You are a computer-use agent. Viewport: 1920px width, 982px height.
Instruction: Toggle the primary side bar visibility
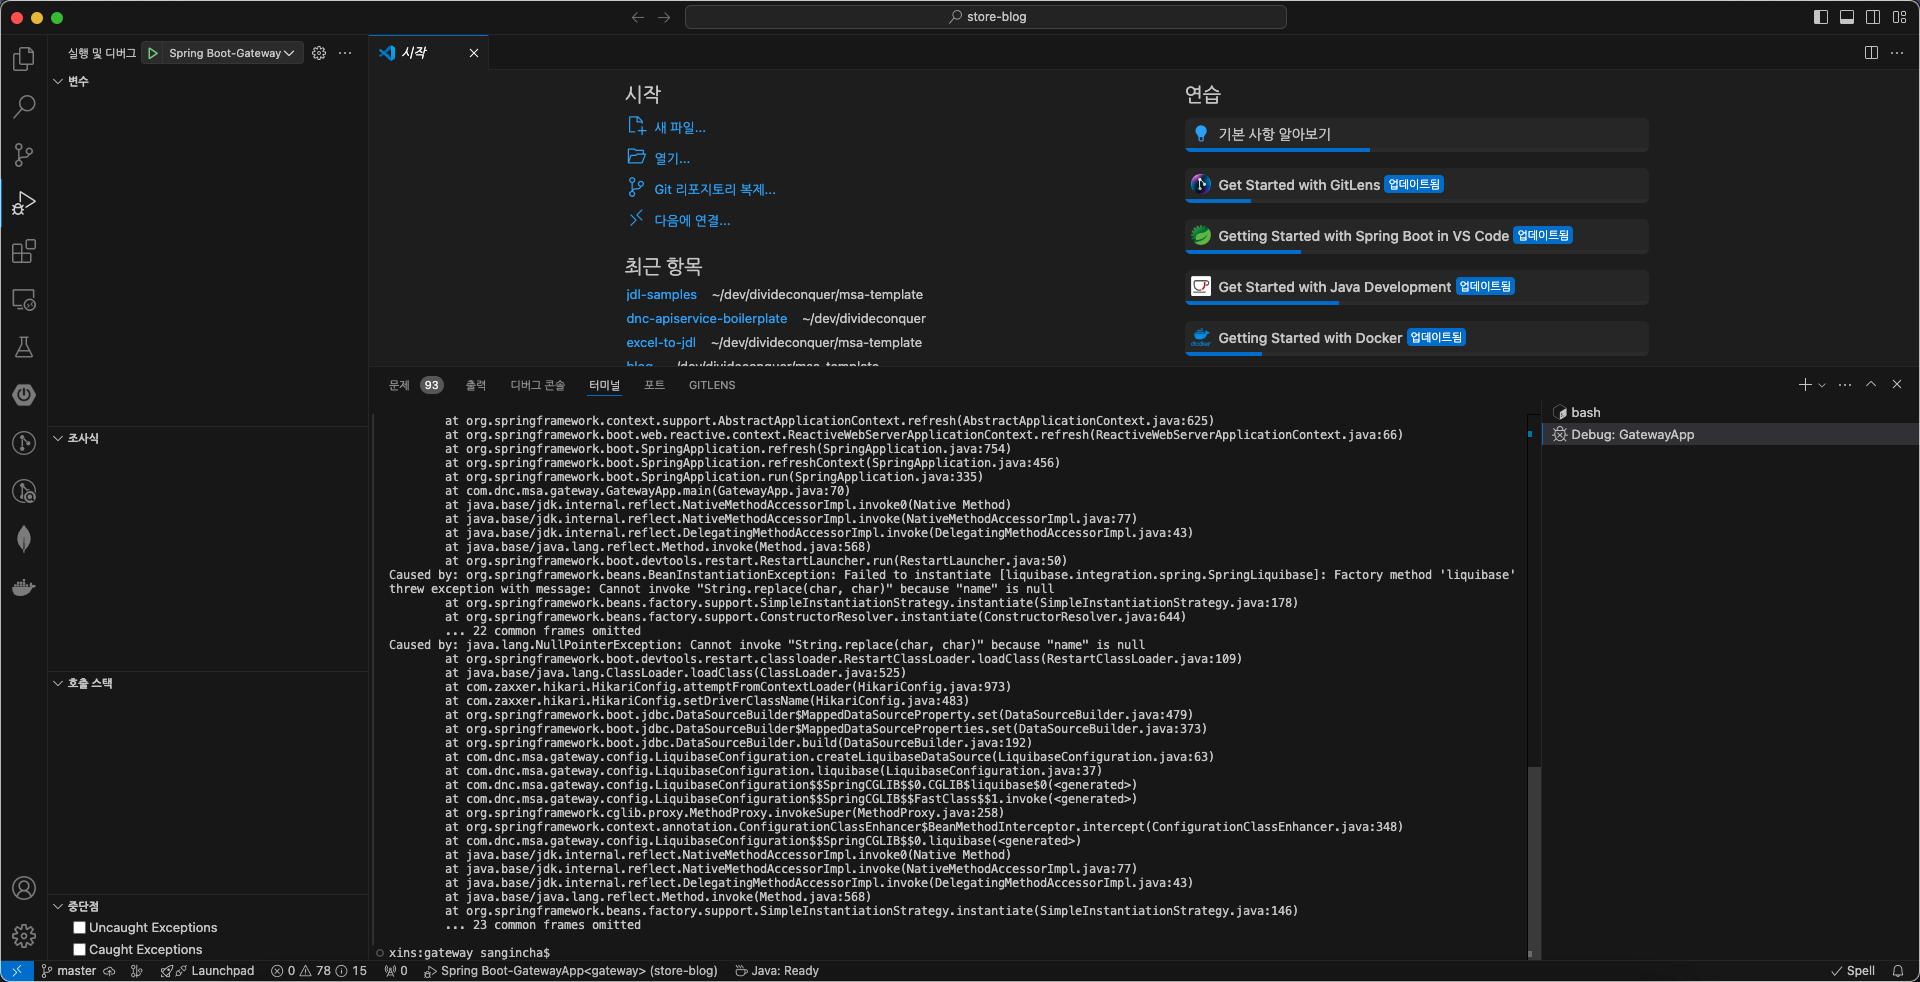(x=1821, y=17)
